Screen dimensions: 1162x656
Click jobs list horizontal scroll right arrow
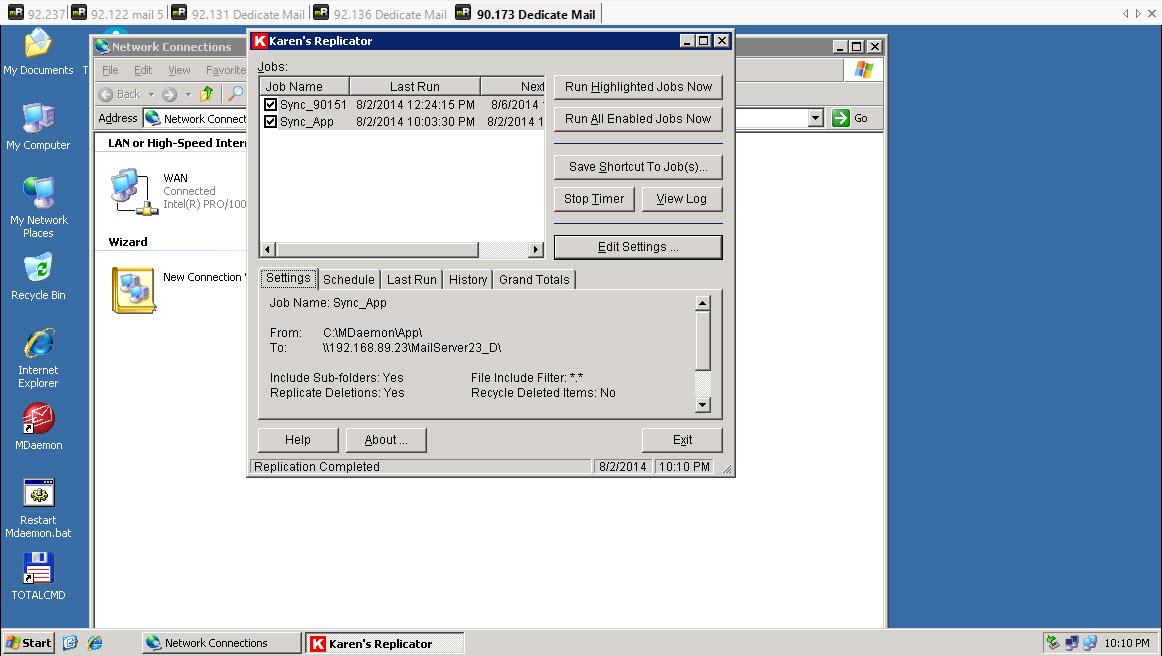pyautogui.click(x=536, y=250)
